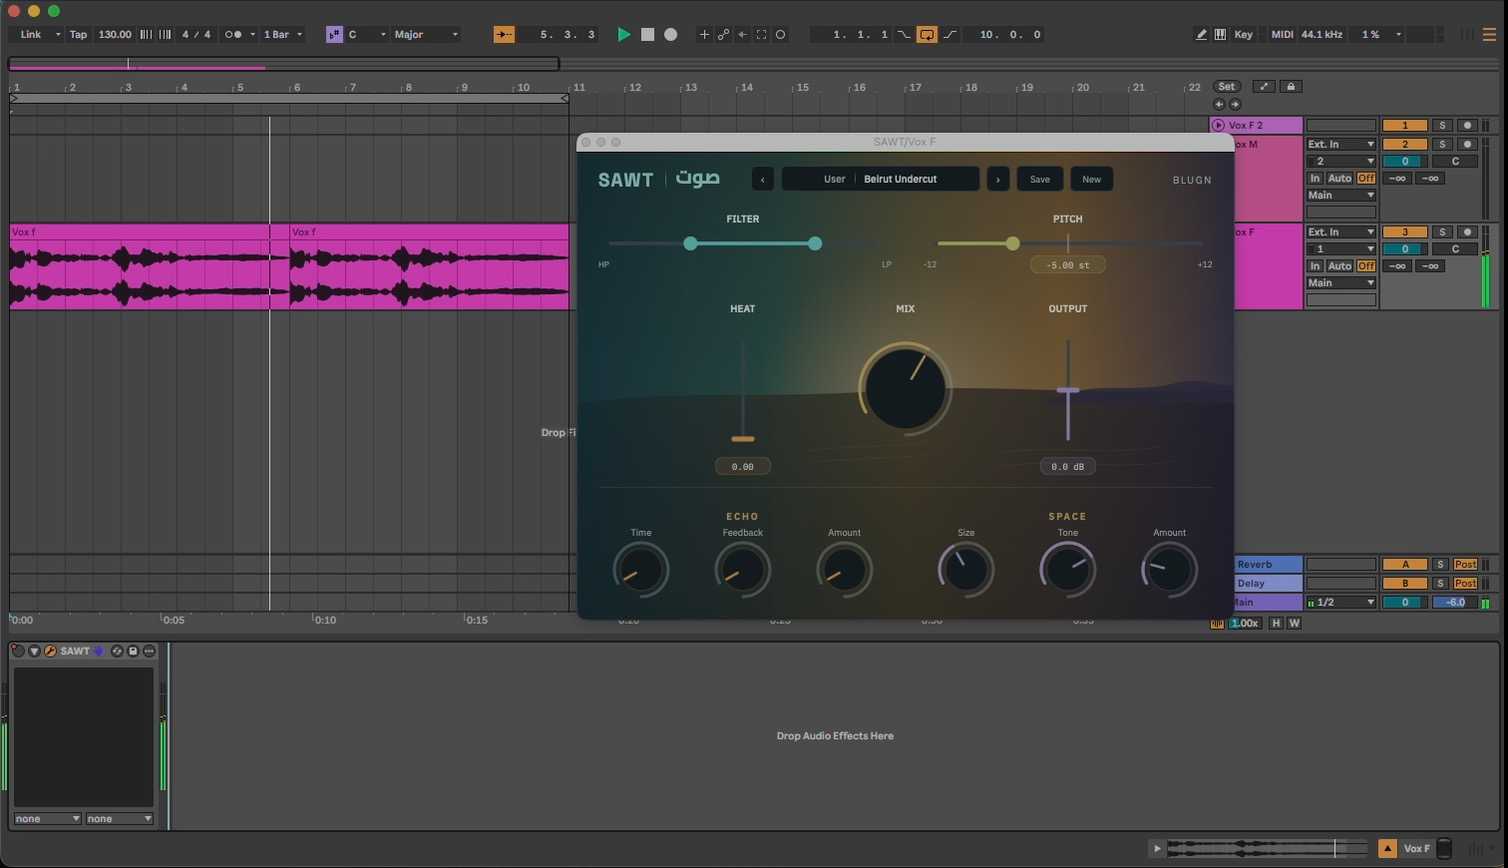
Task: Open metronome settings dropdown arrow
Action: click(252, 34)
